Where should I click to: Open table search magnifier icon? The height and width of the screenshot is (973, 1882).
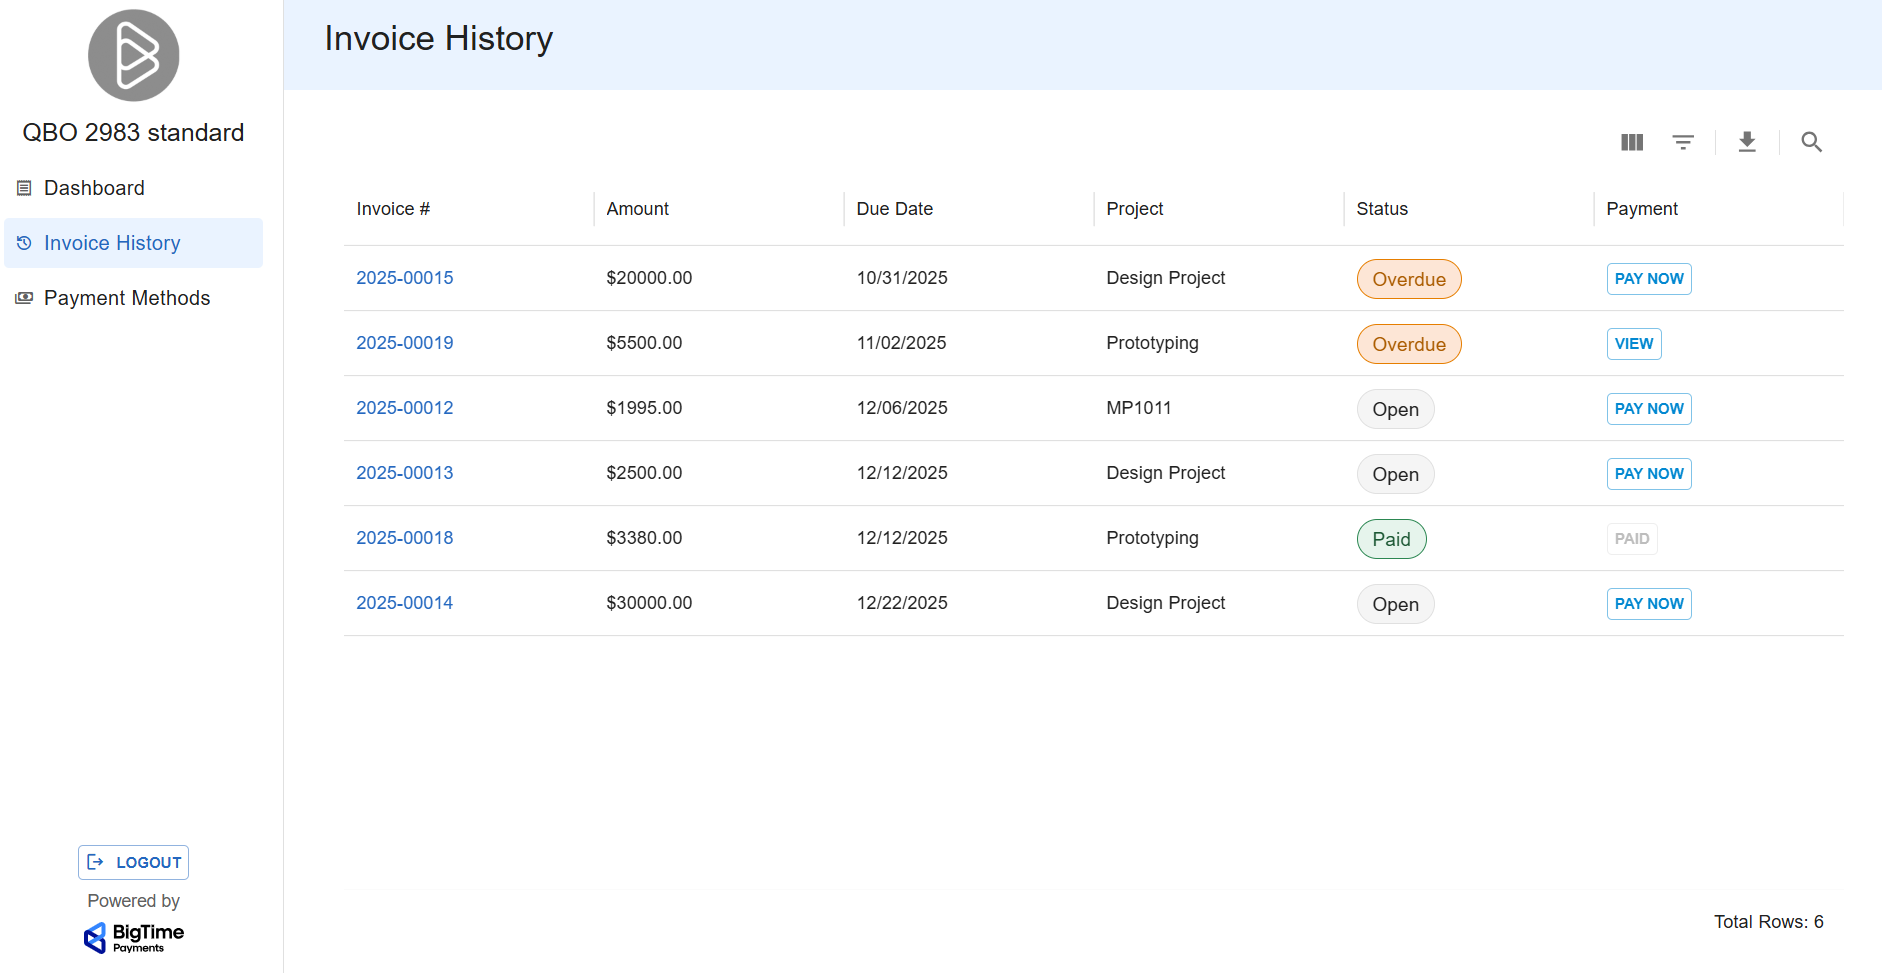tap(1811, 142)
